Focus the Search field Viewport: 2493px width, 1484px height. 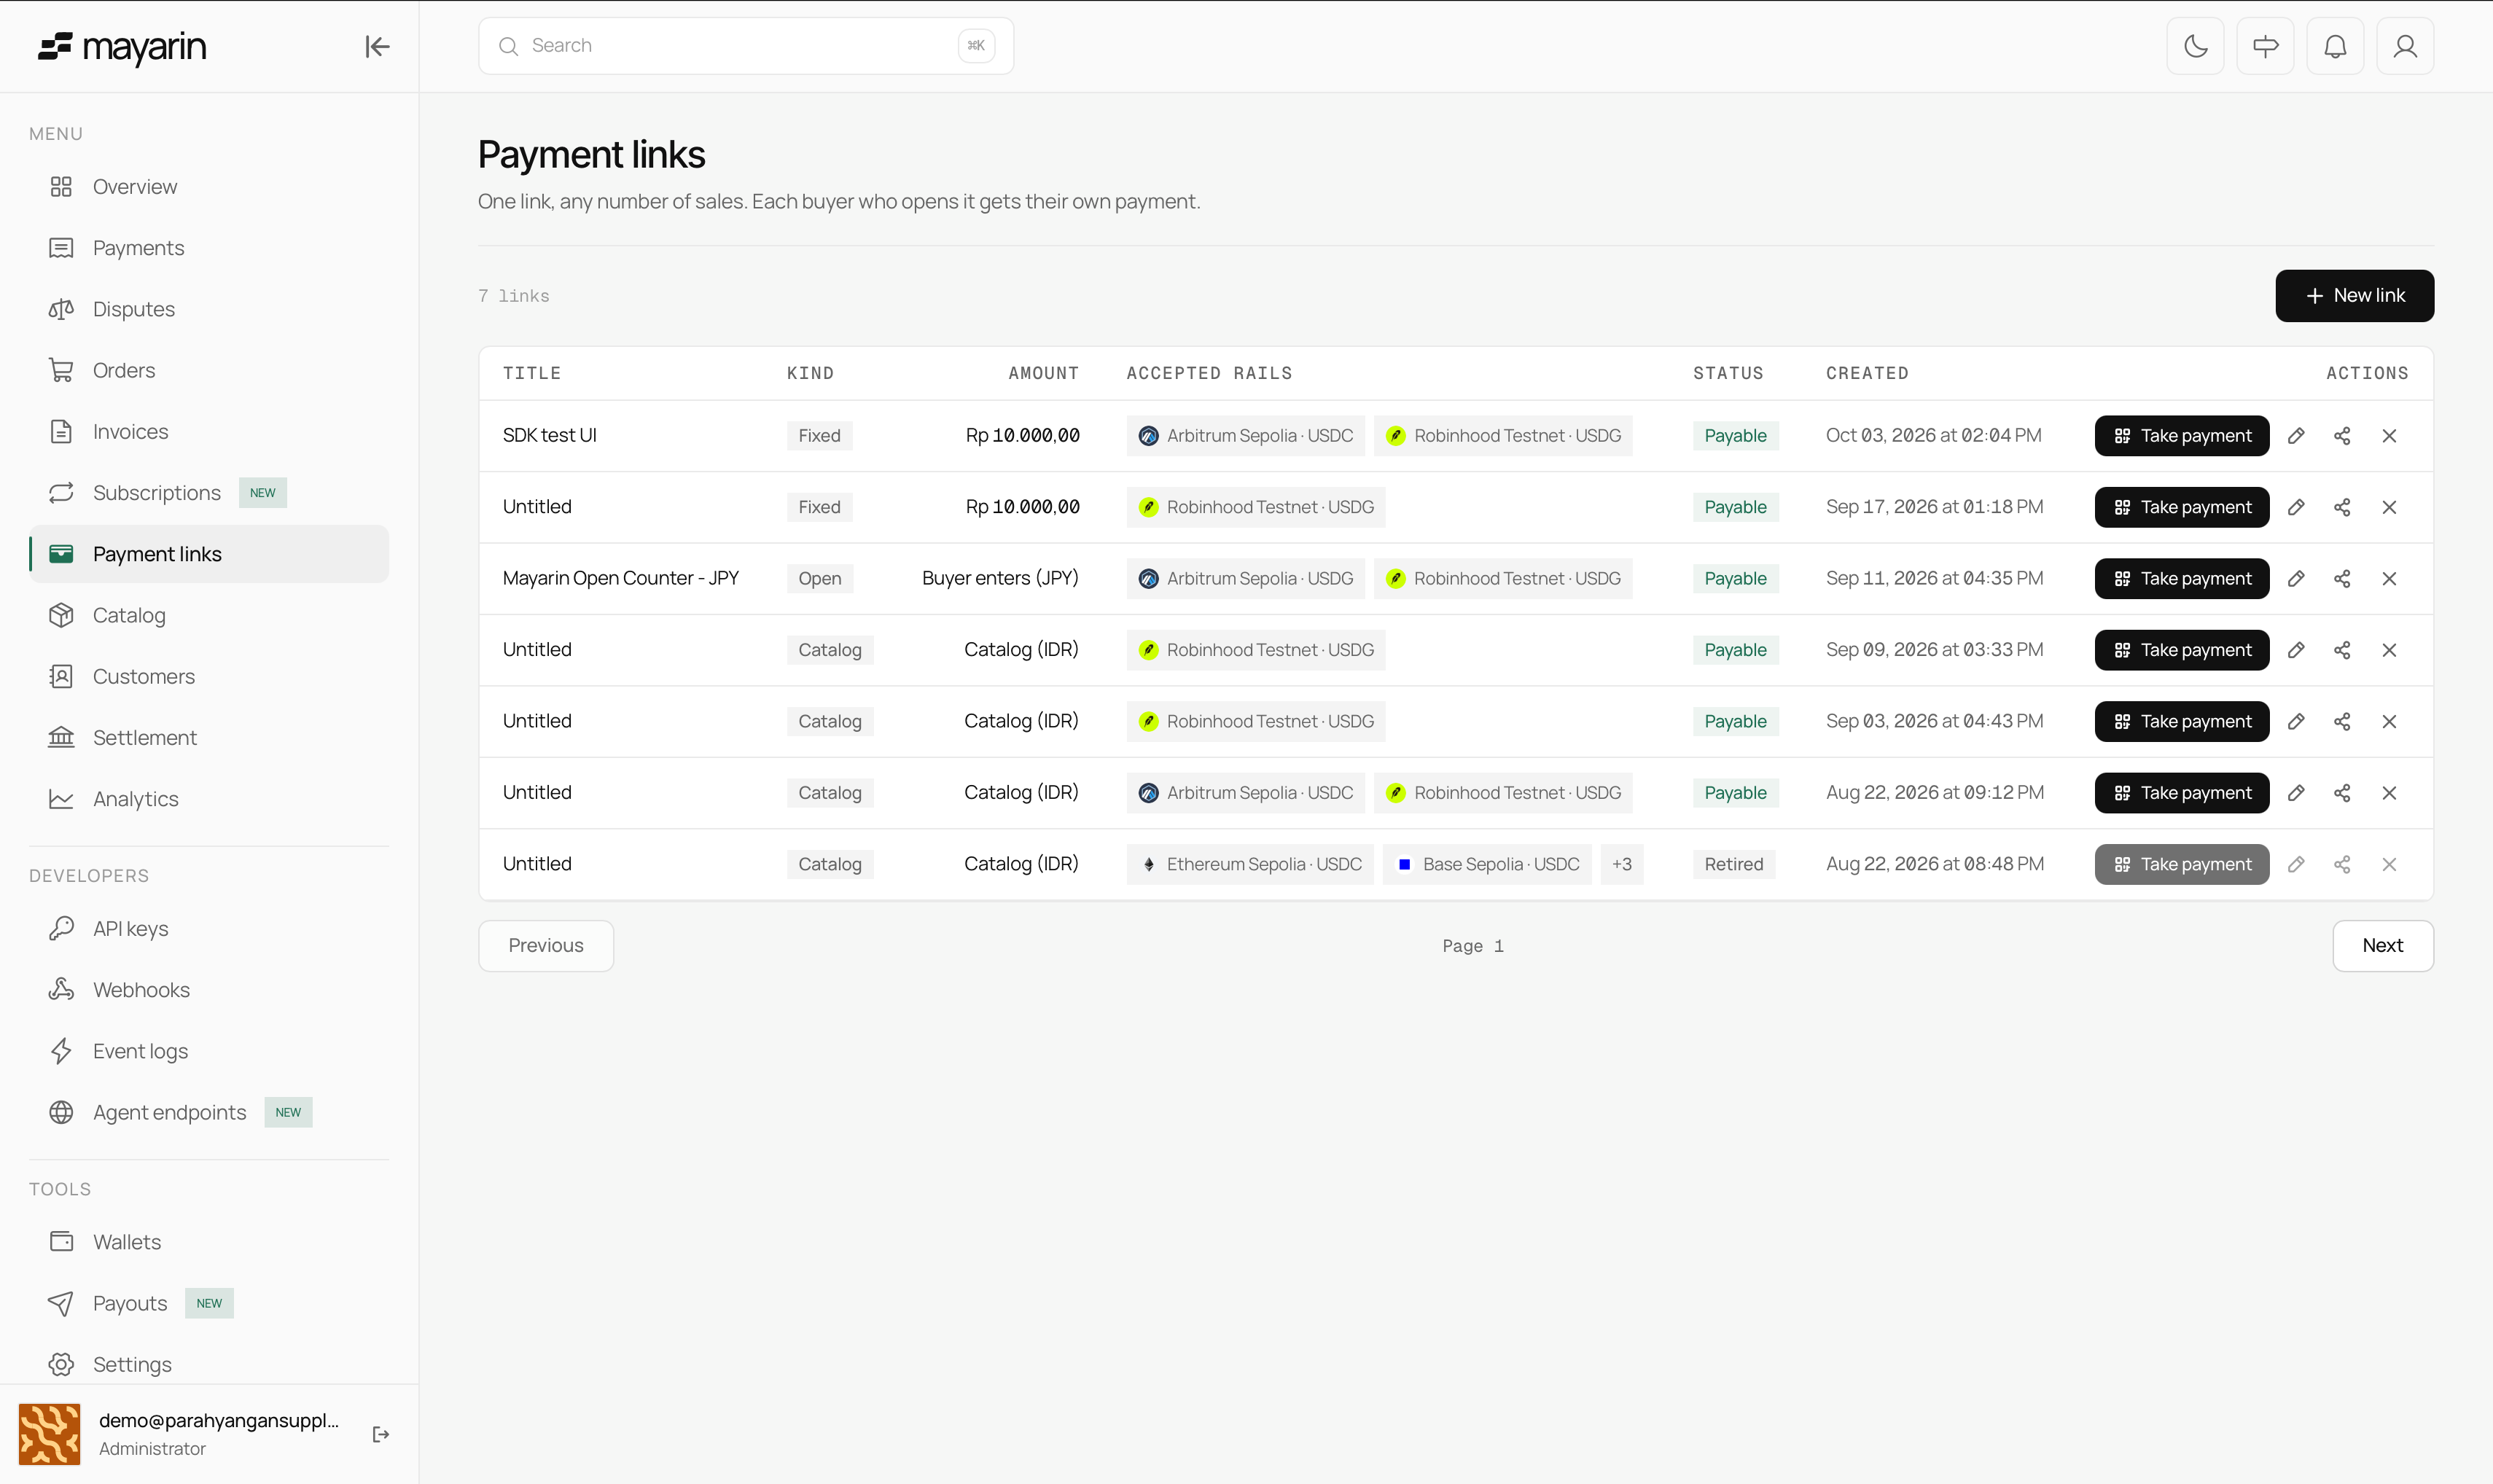[746, 46]
